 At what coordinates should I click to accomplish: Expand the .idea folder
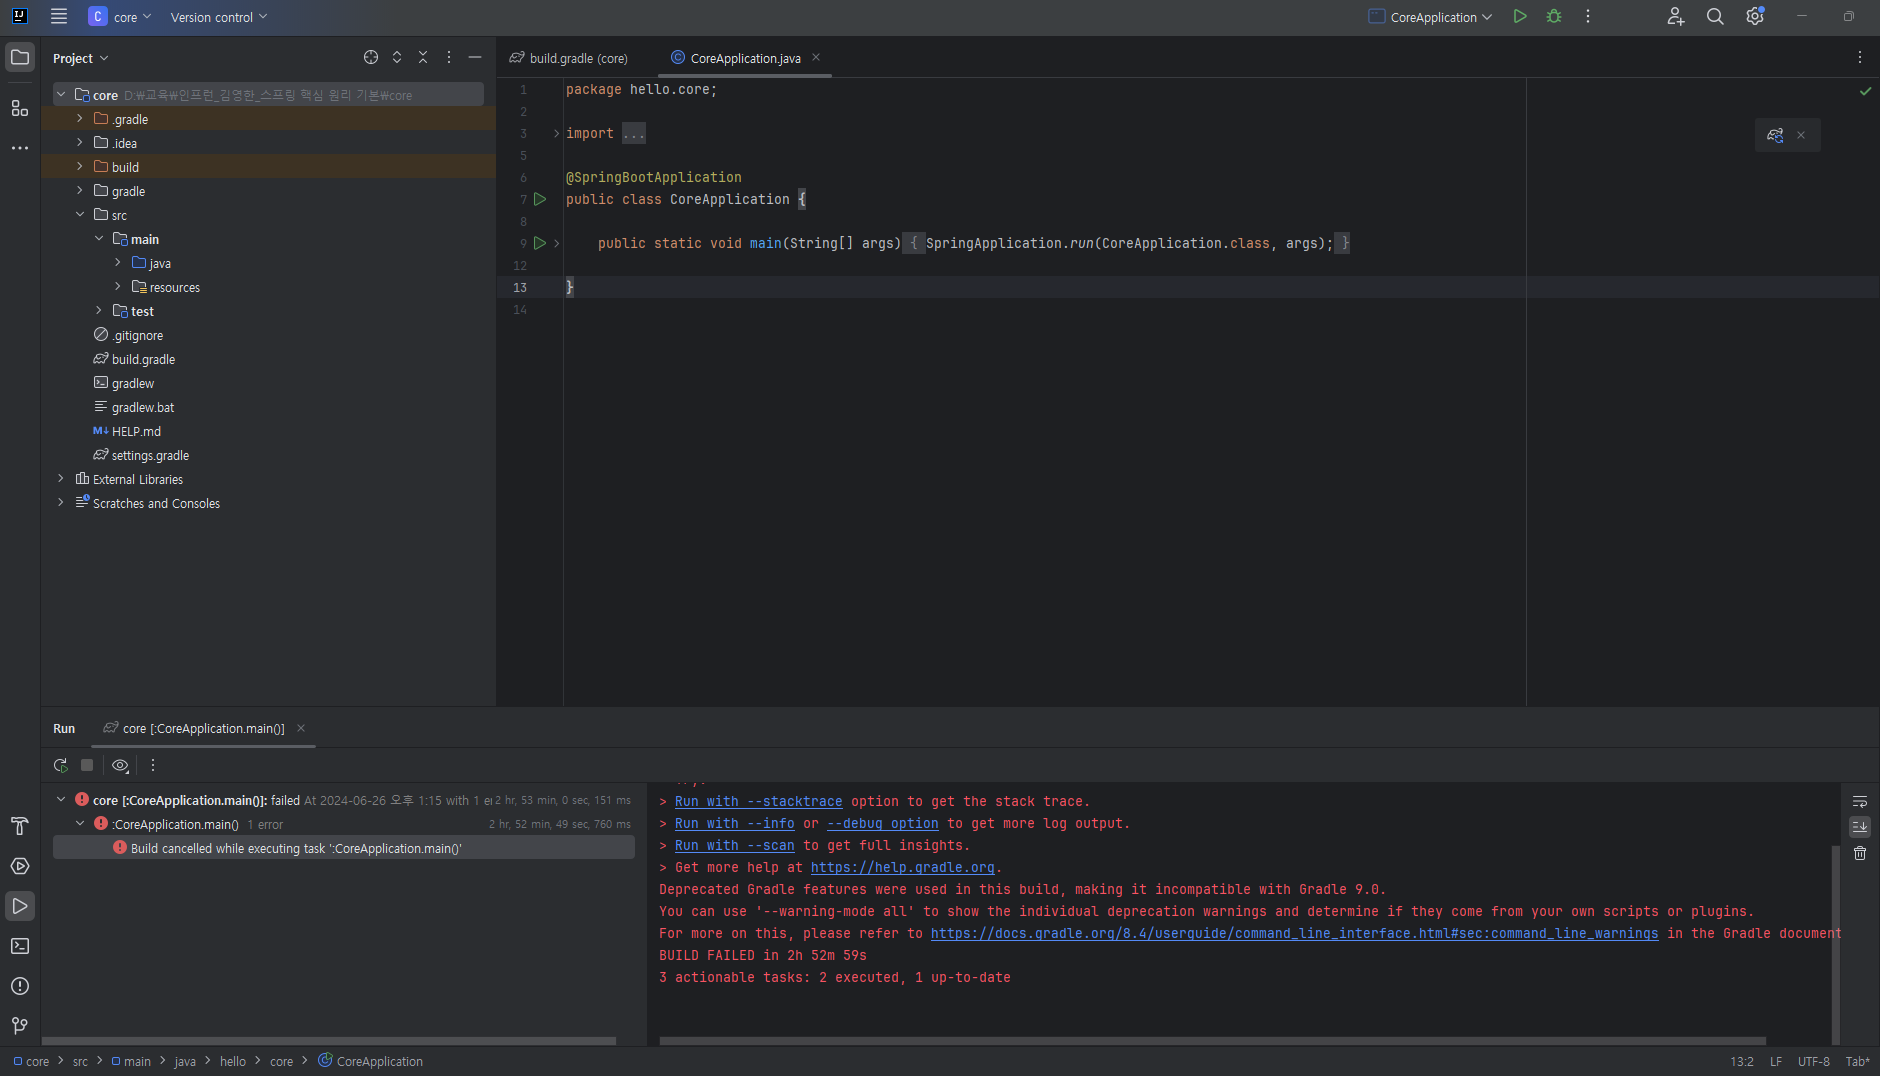pyautogui.click(x=80, y=143)
